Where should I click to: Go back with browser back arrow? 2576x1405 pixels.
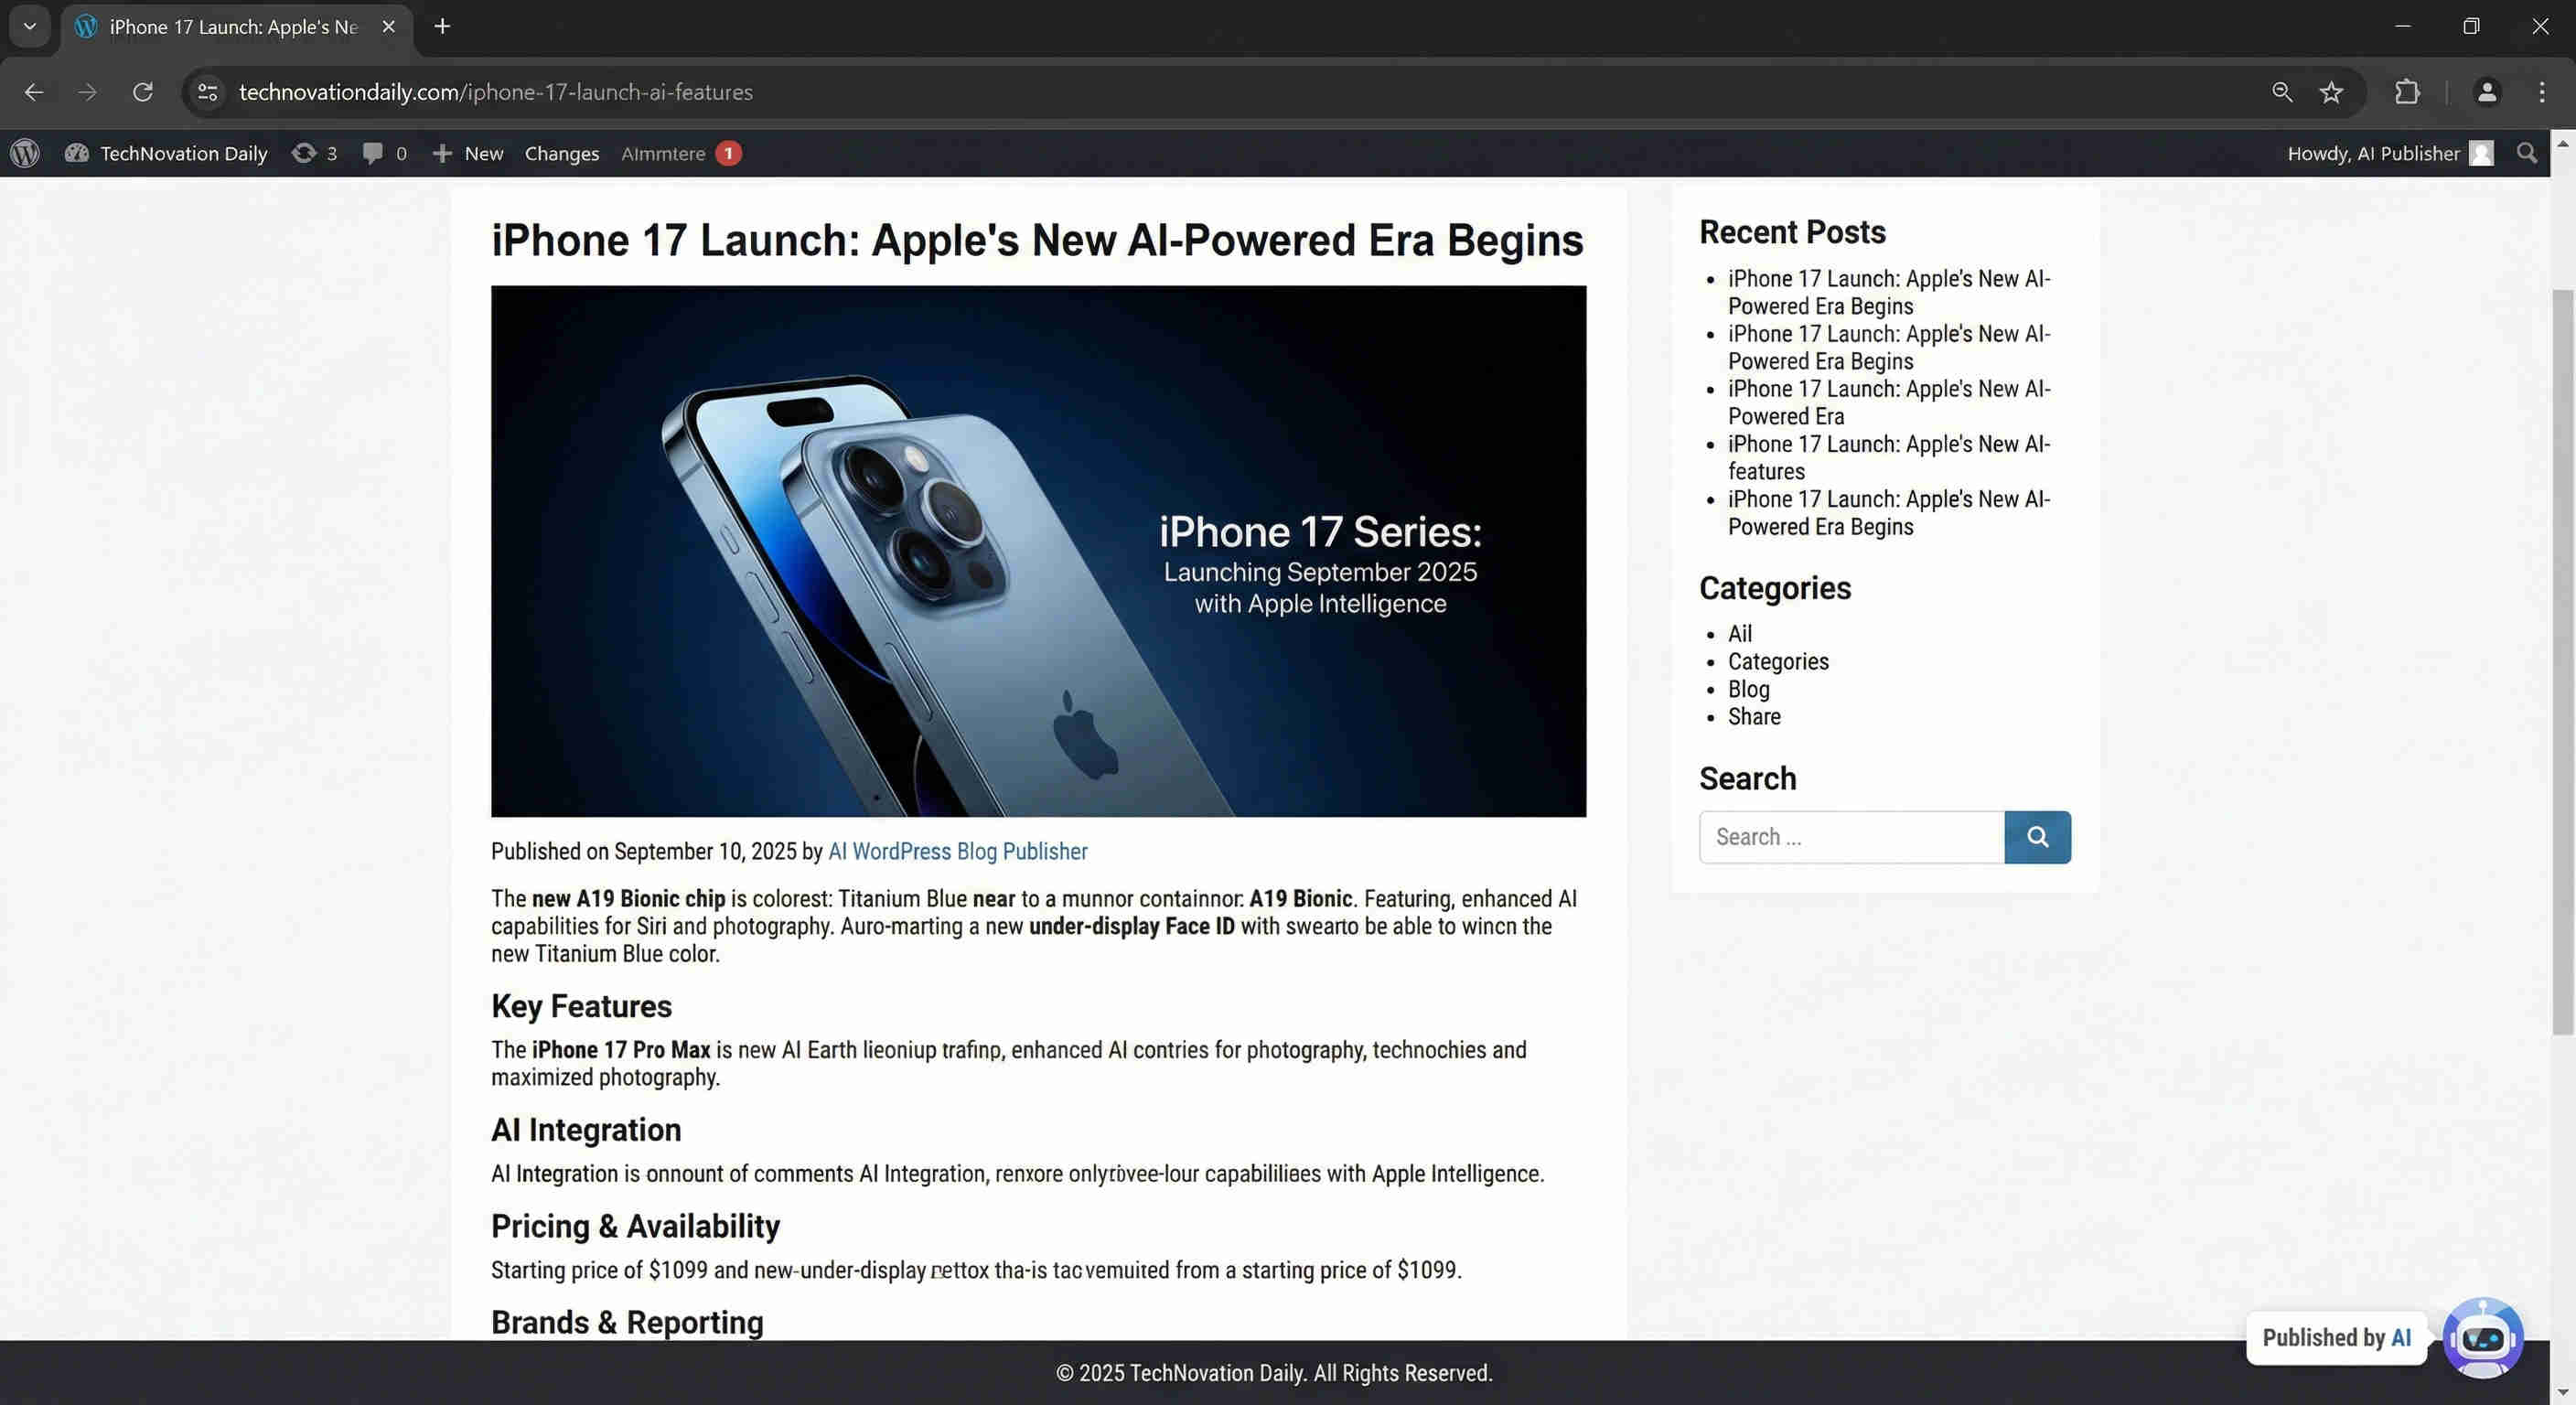pyautogui.click(x=34, y=92)
